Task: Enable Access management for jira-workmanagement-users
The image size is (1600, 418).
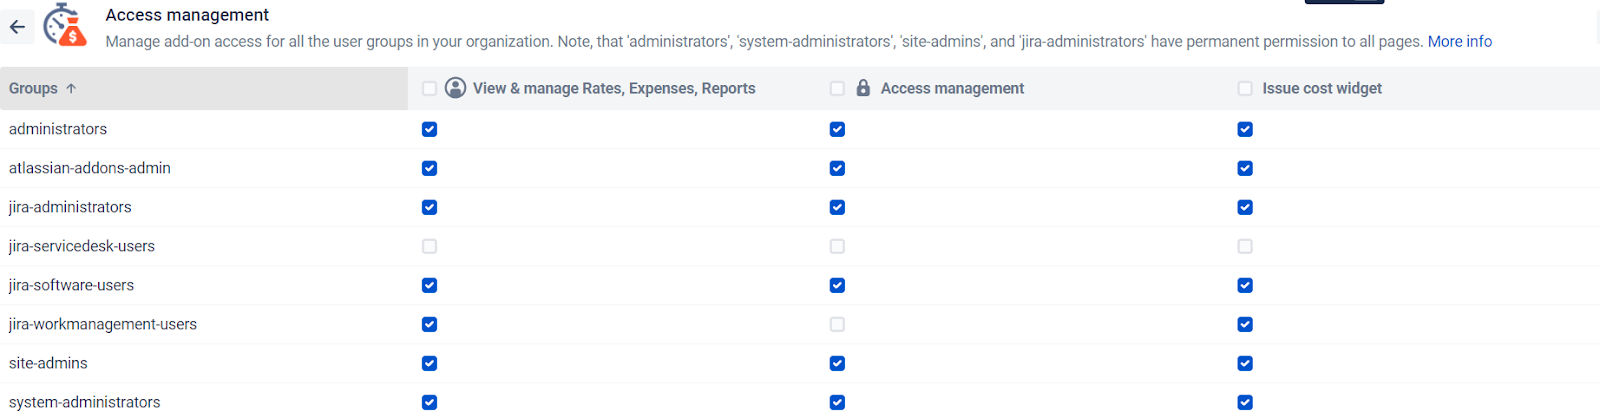Action: click(838, 324)
